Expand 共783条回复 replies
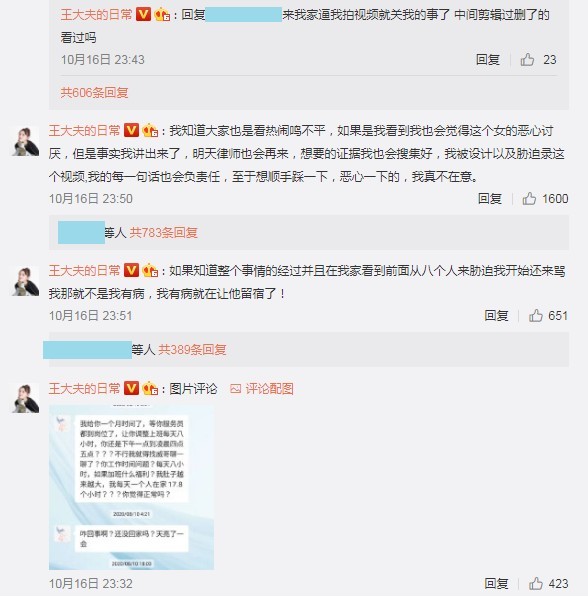Screen dimensions: 588x601 (x=163, y=232)
